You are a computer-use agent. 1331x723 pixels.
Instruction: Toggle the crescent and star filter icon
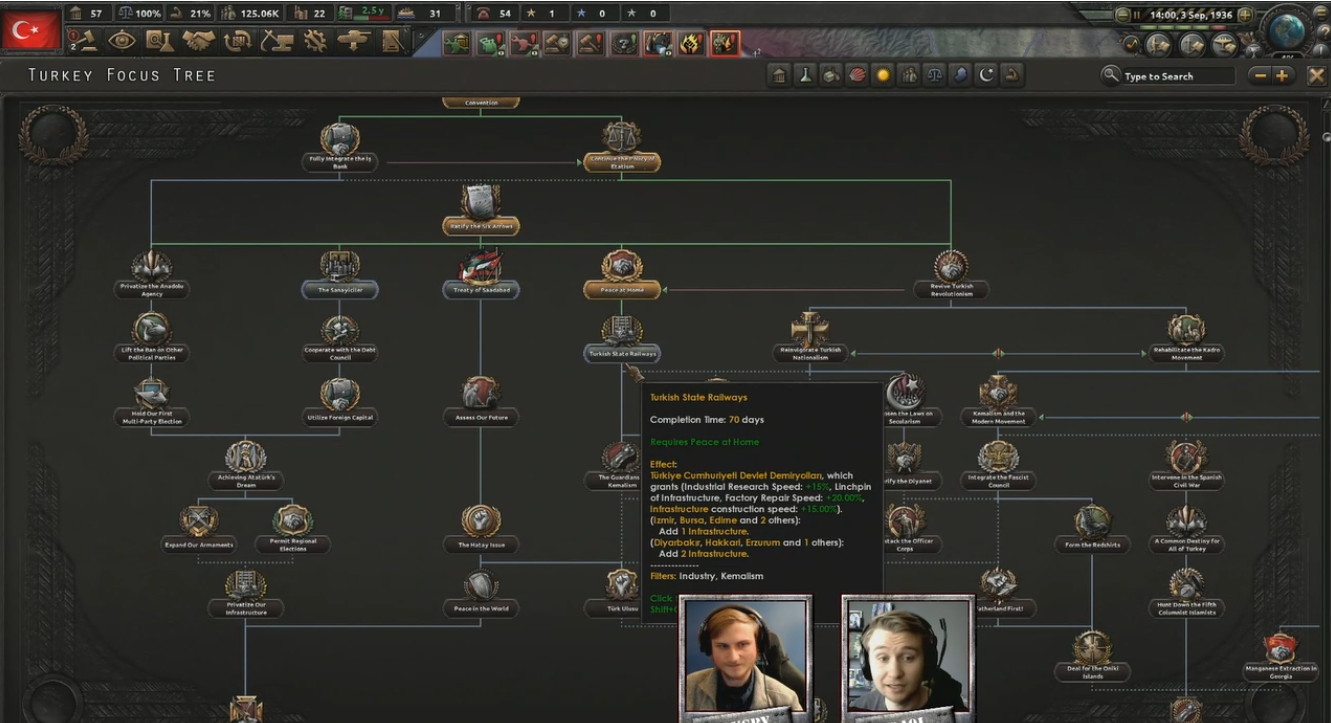point(986,76)
